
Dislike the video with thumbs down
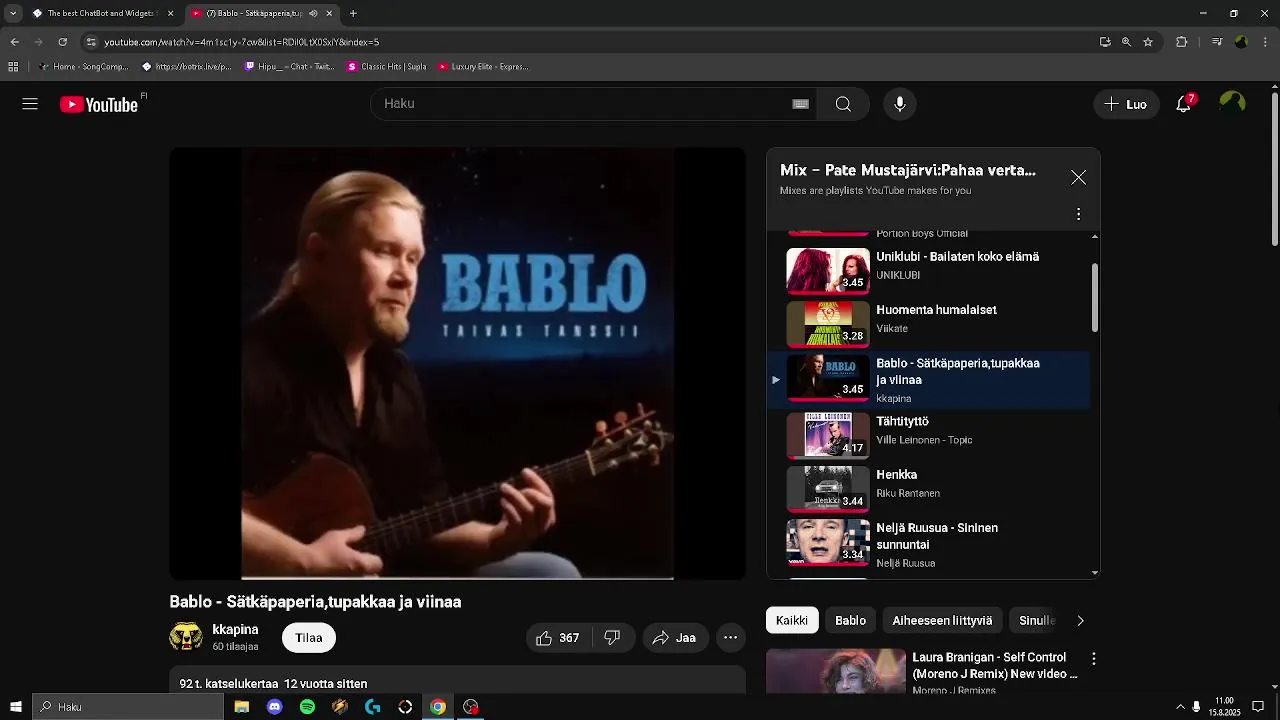[x=612, y=638]
